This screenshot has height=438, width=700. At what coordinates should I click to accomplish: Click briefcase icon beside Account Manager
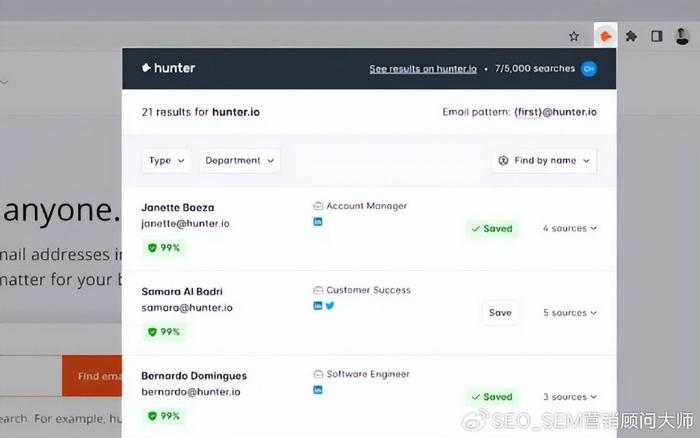[318, 206]
